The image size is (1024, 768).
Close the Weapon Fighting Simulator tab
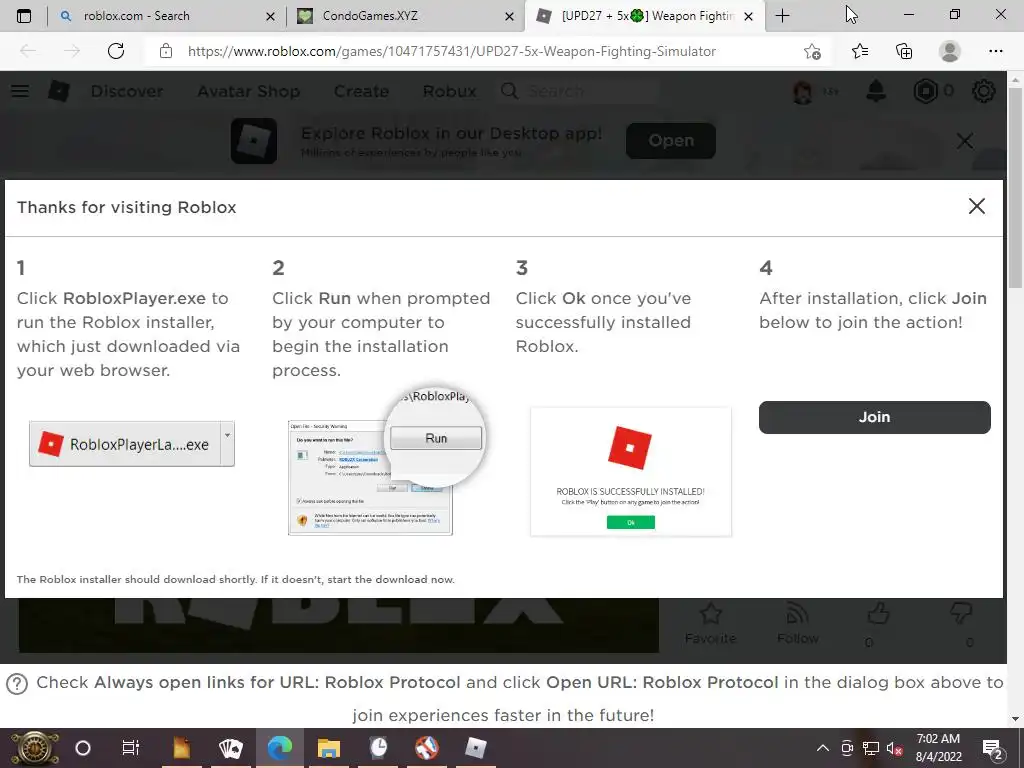[749, 17]
